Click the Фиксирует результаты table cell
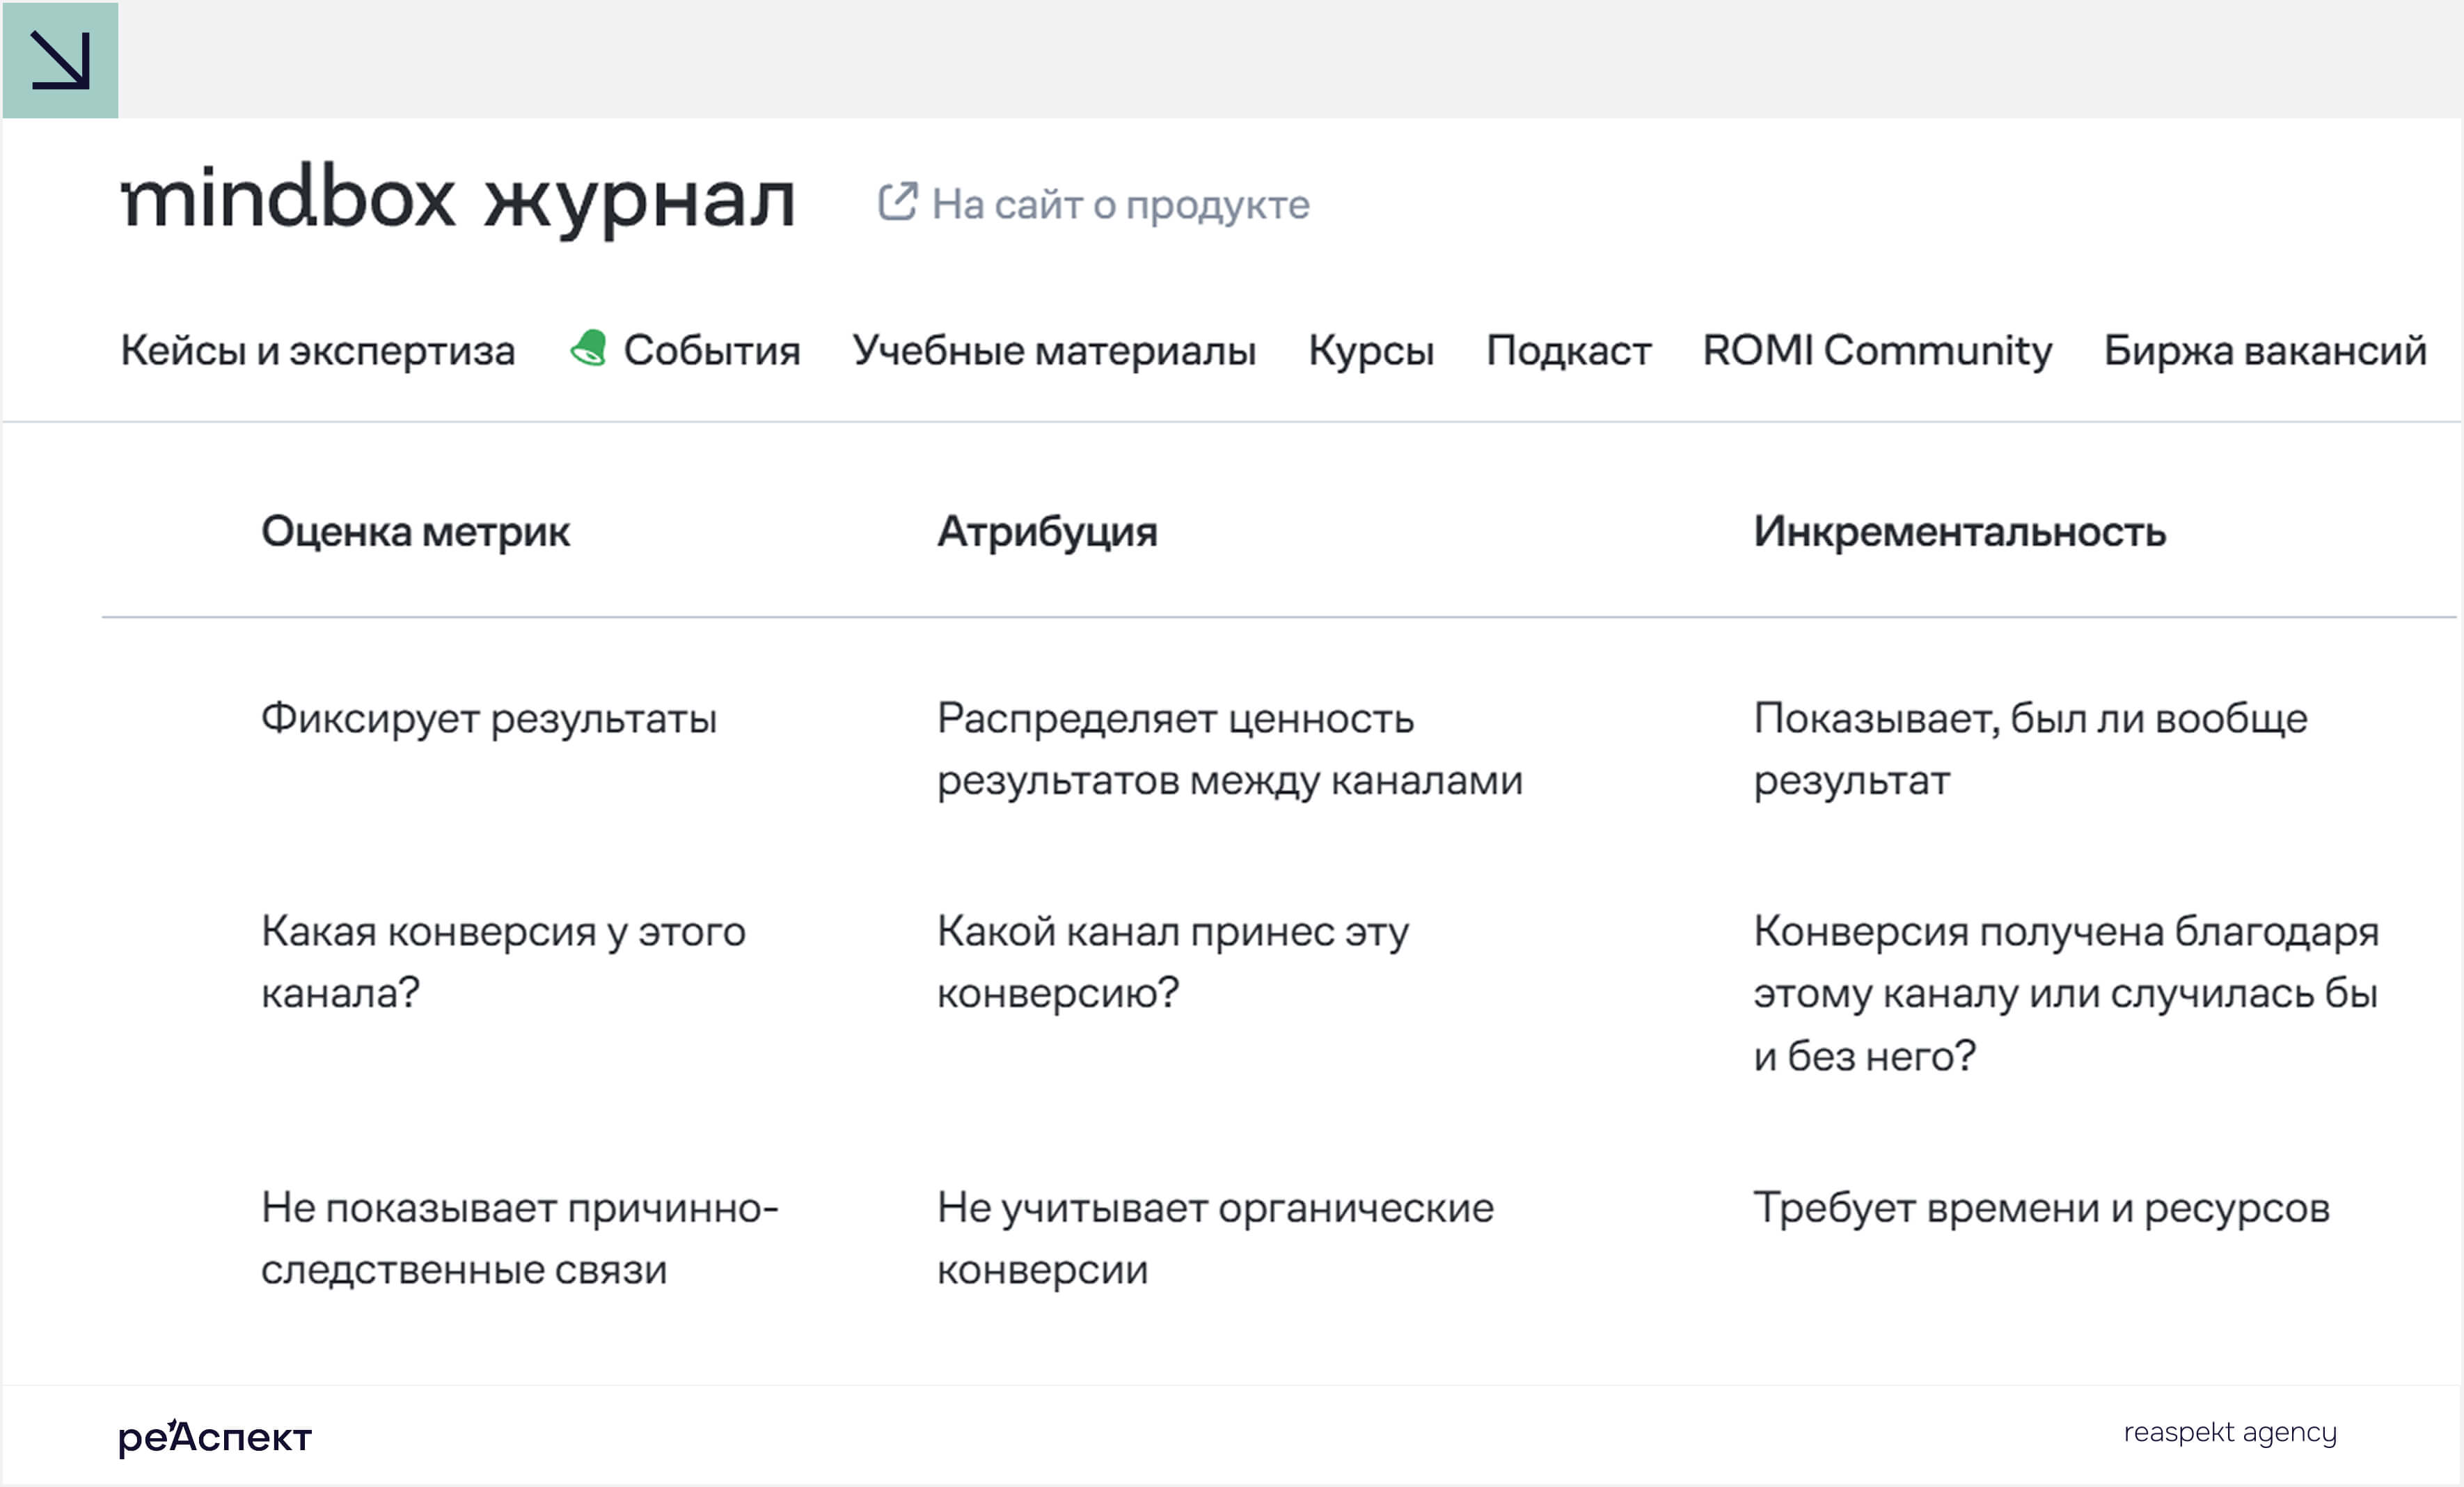This screenshot has width=2464, height=1487. 489,719
